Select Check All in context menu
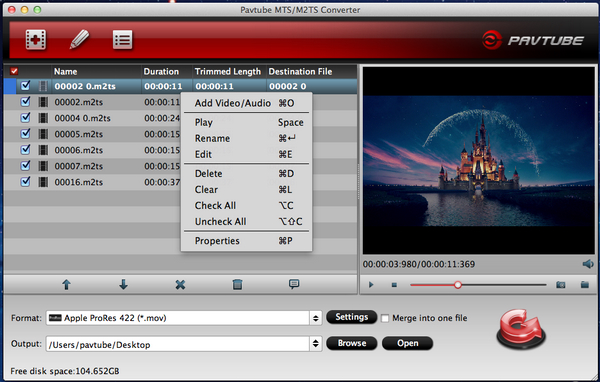The width and height of the screenshot is (600, 382). pos(246,206)
